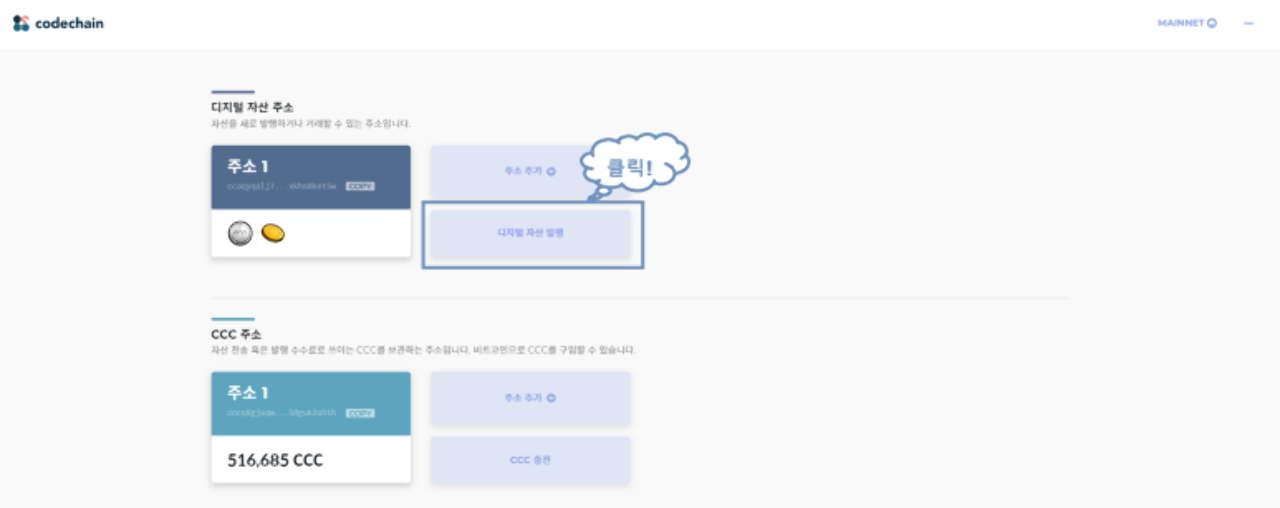The width and height of the screenshot is (1280, 508).
Task: Open the MAINNET network dropdown
Action: [x=1187, y=23]
